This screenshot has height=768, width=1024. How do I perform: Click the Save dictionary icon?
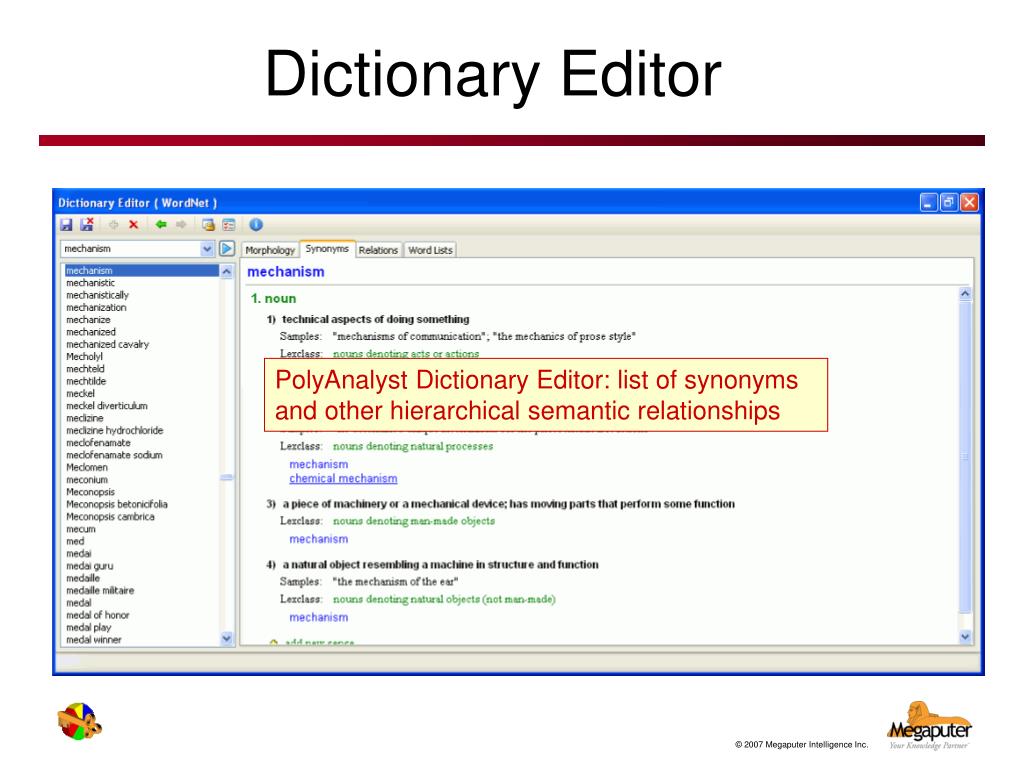(66, 225)
